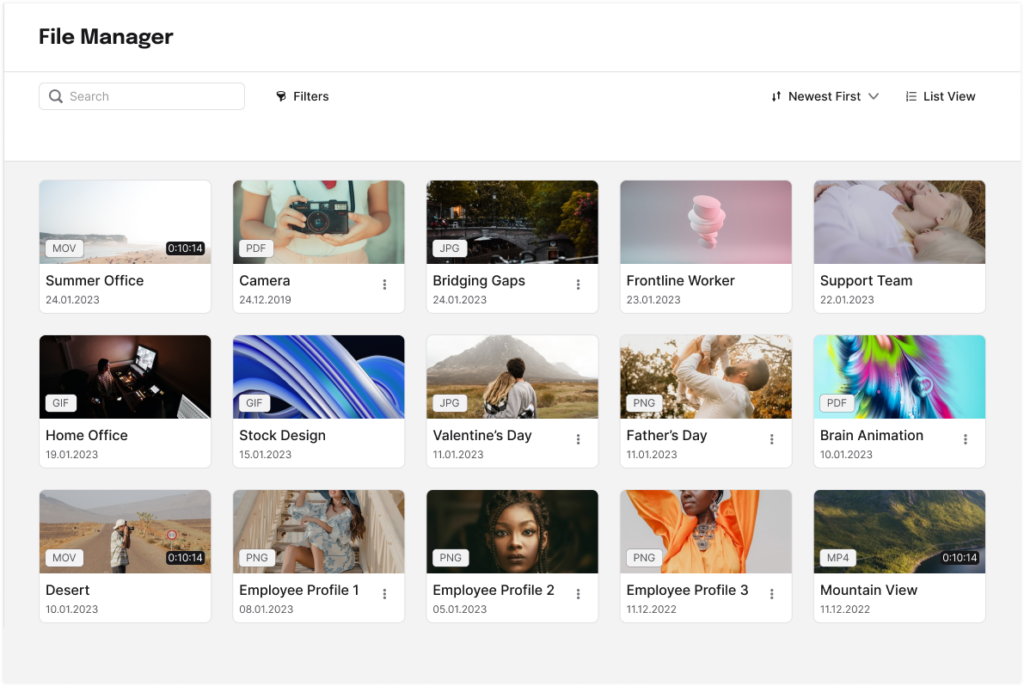Open the options menu for Brain Animation
Image resolution: width=1024 pixels, height=686 pixels.
click(x=965, y=440)
